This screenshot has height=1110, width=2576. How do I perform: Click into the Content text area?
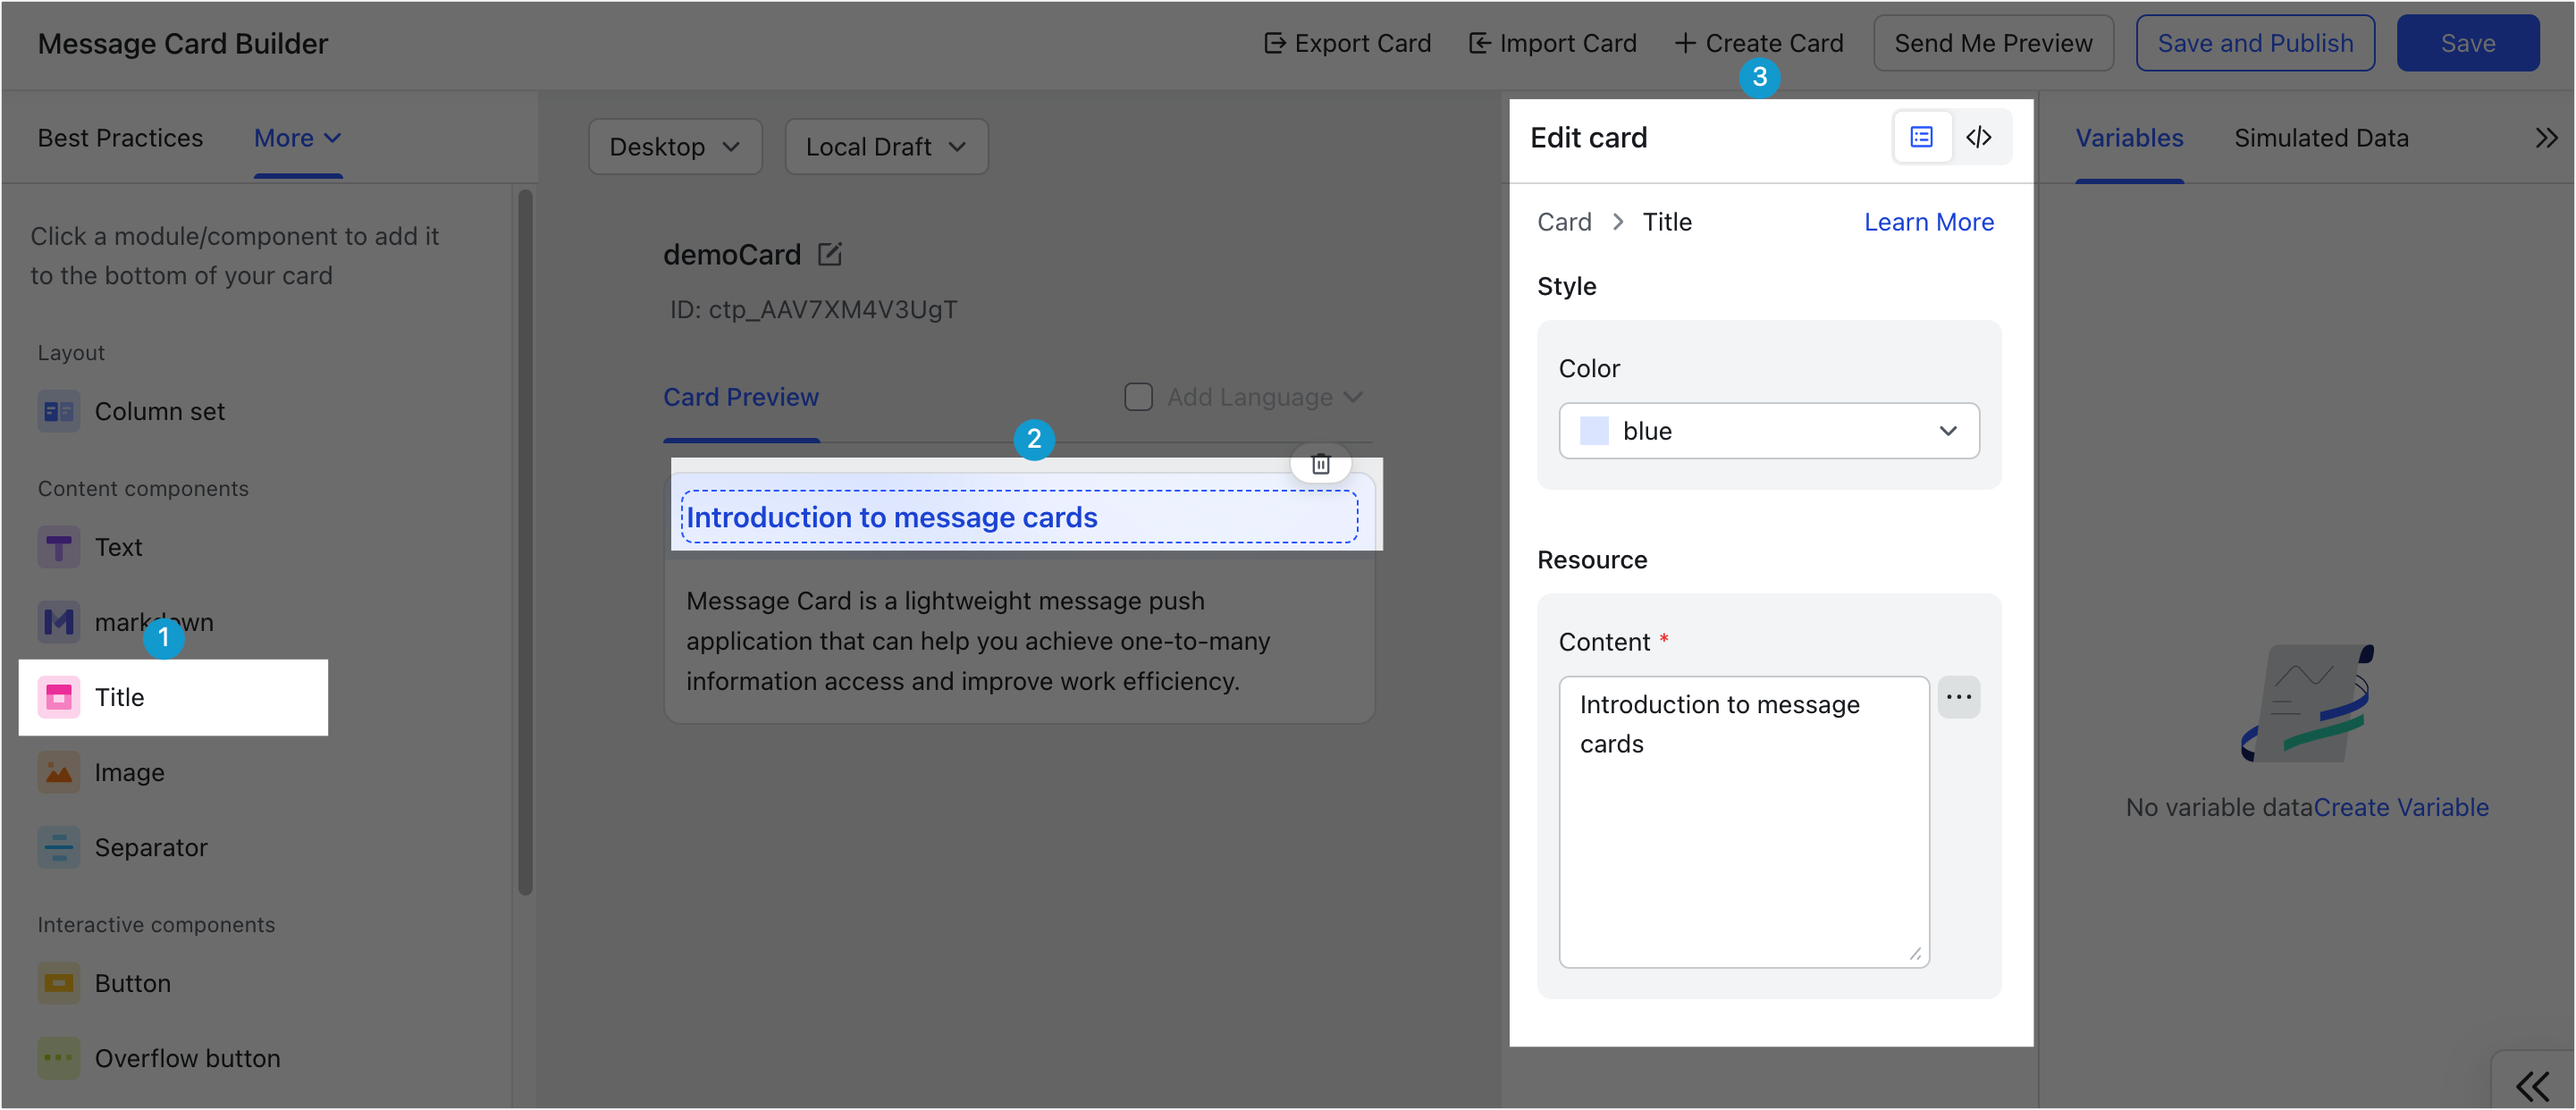1743,822
